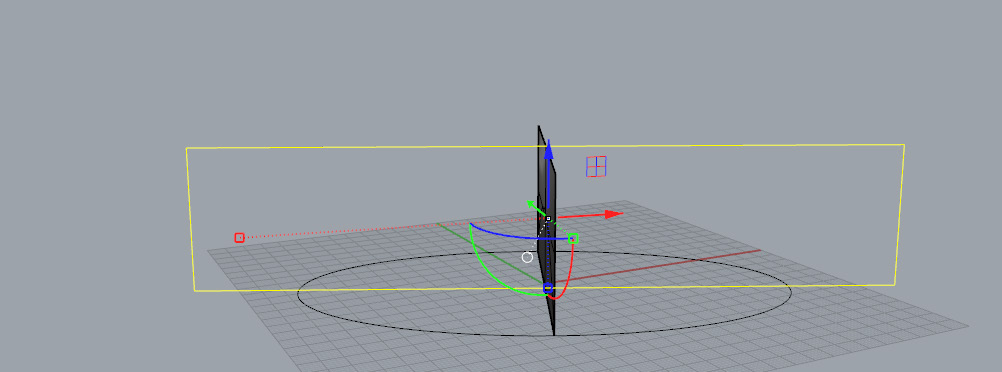Click the blue Z-axis move arrow
The image size is (1002, 372).
click(x=548, y=151)
